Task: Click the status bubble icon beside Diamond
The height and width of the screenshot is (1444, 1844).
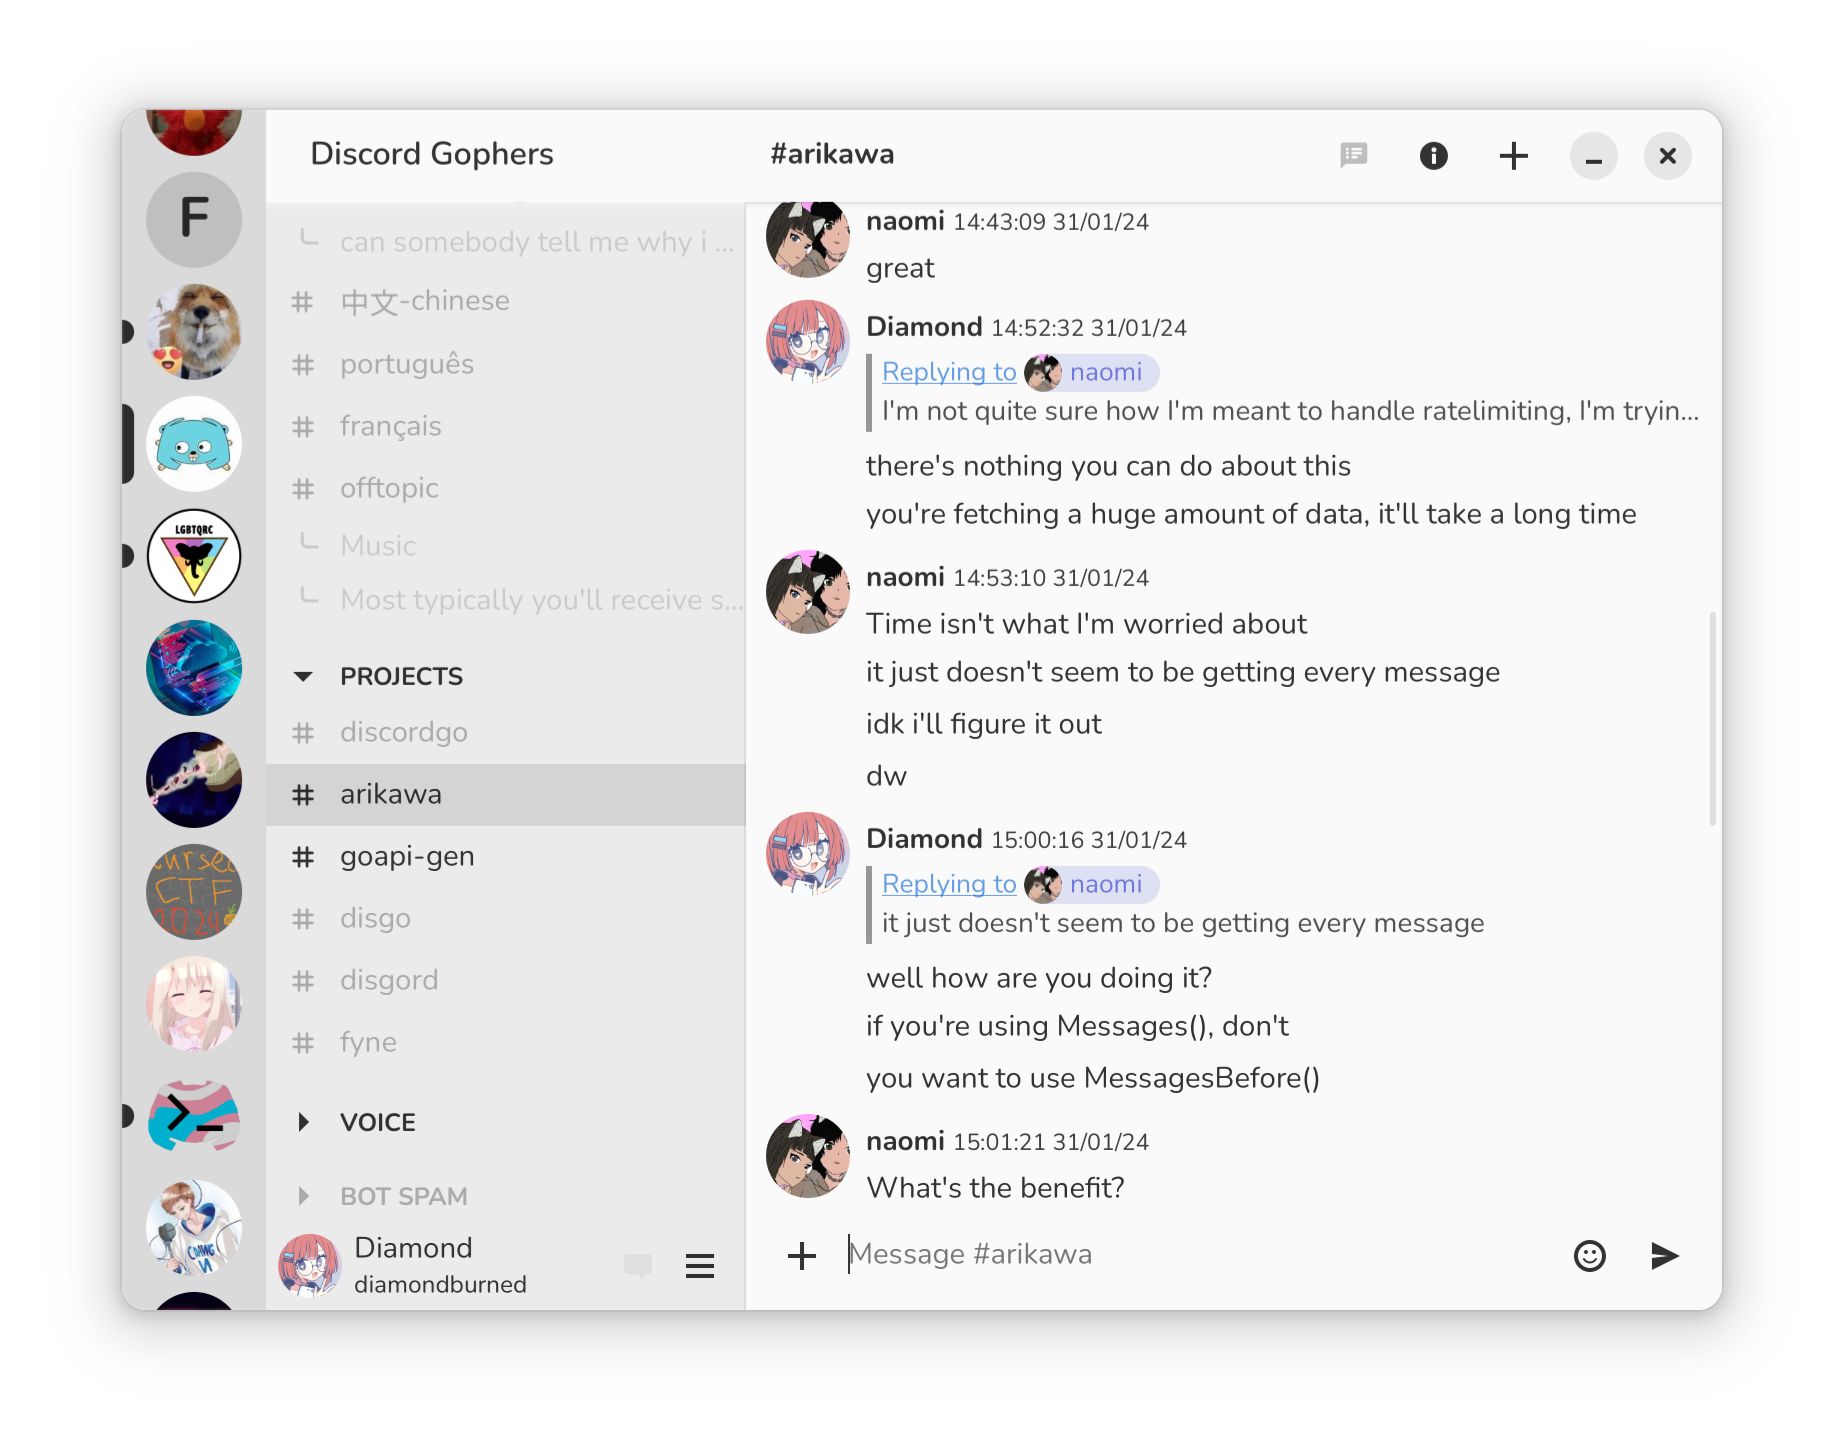Action: point(639,1266)
